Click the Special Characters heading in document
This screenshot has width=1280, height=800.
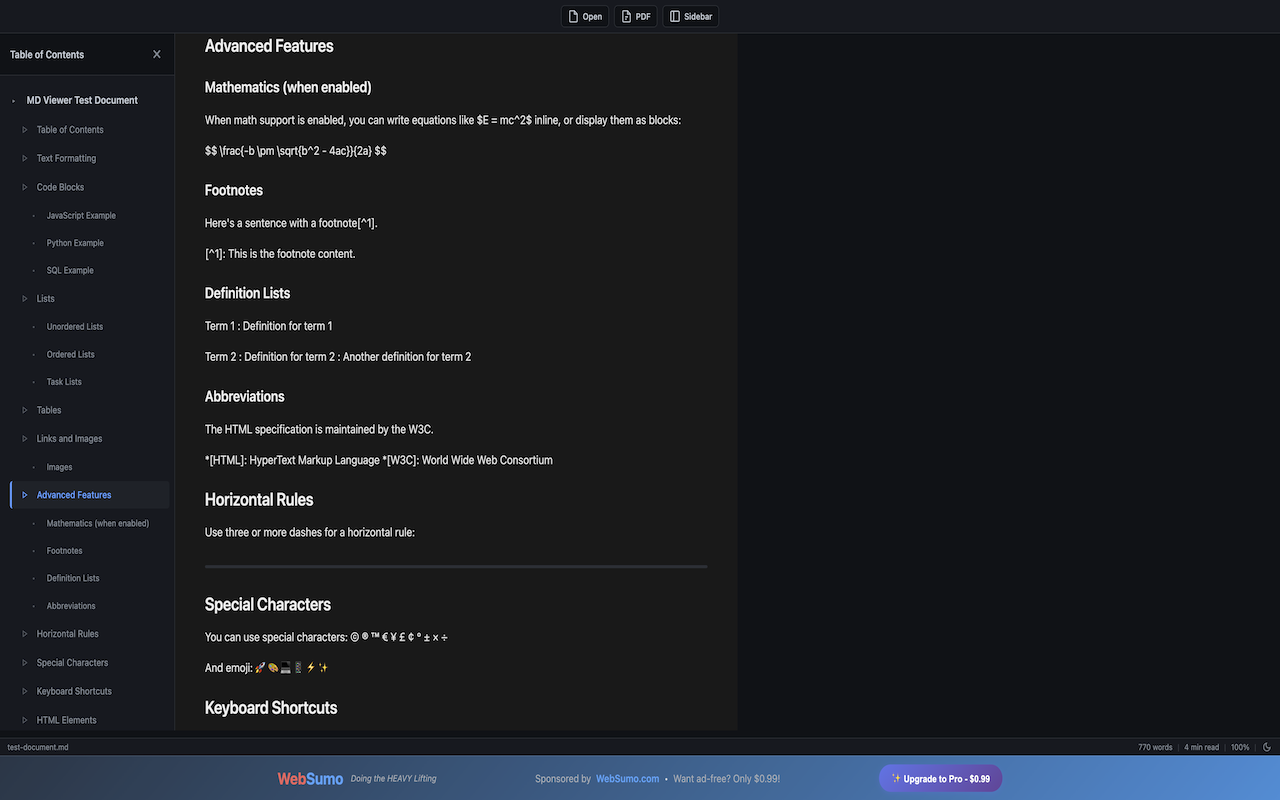[268, 604]
